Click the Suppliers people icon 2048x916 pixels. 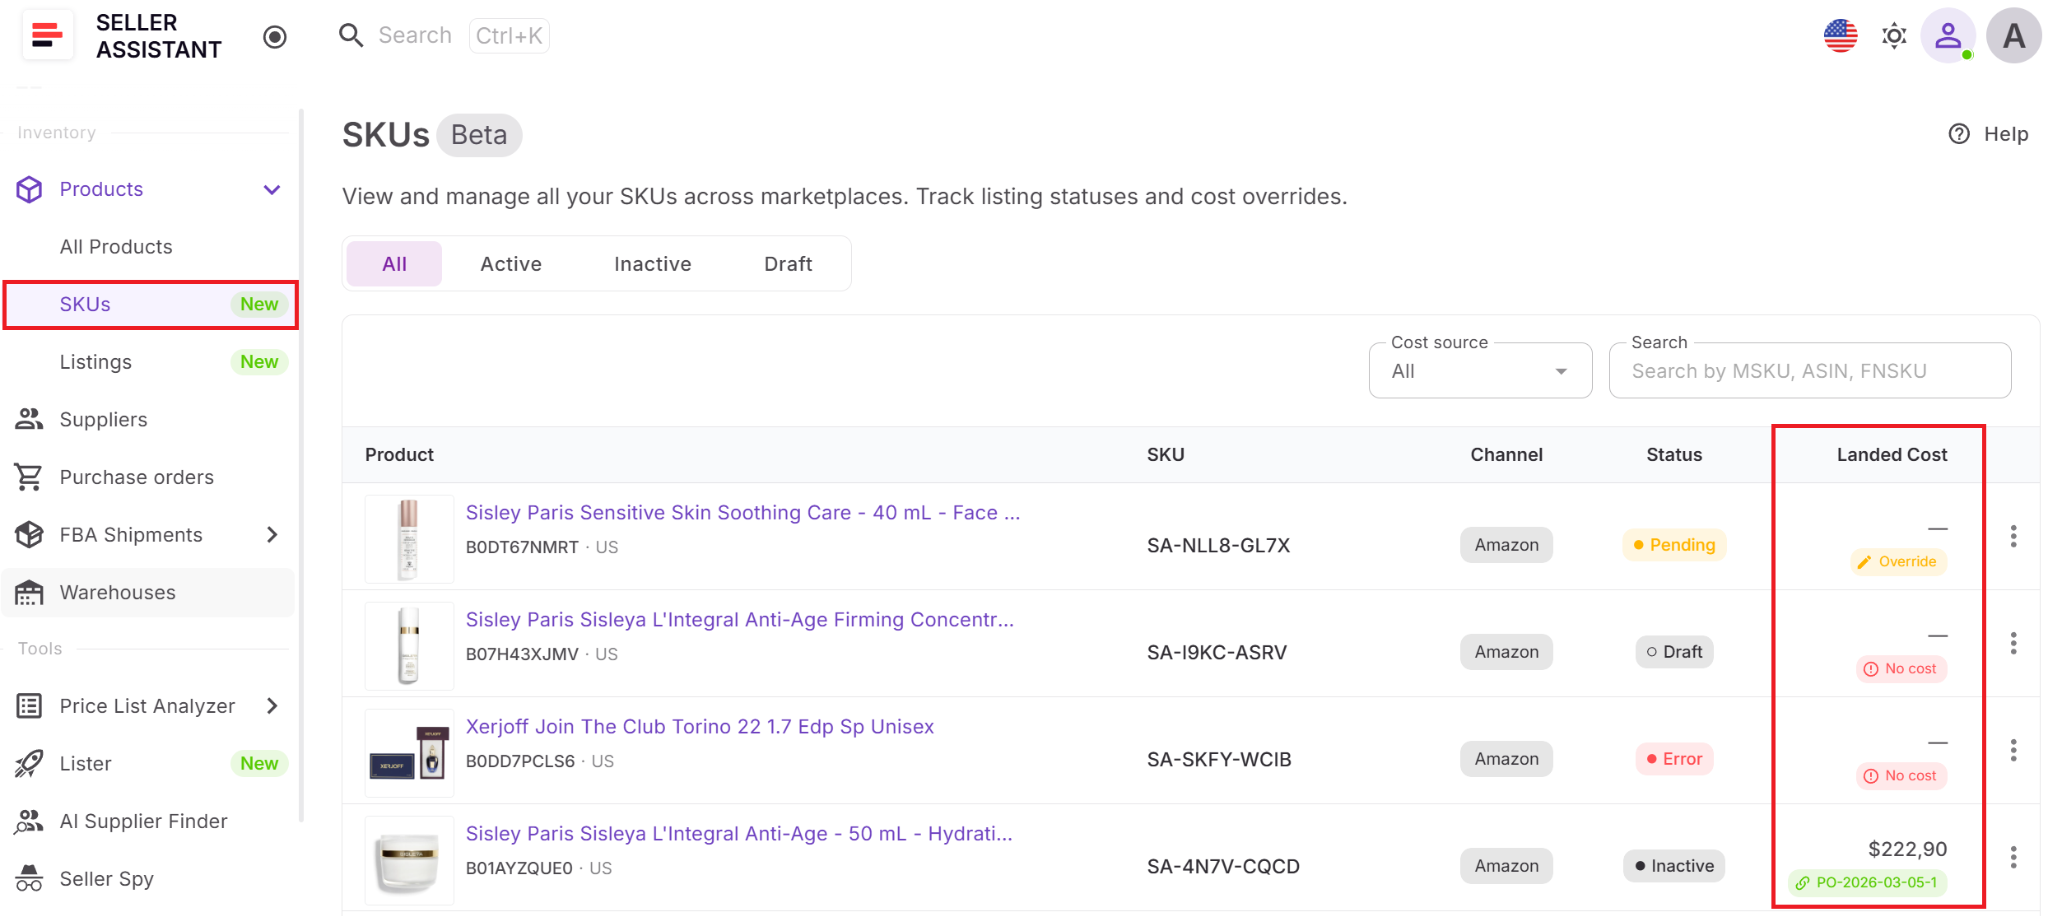pyautogui.click(x=29, y=420)
